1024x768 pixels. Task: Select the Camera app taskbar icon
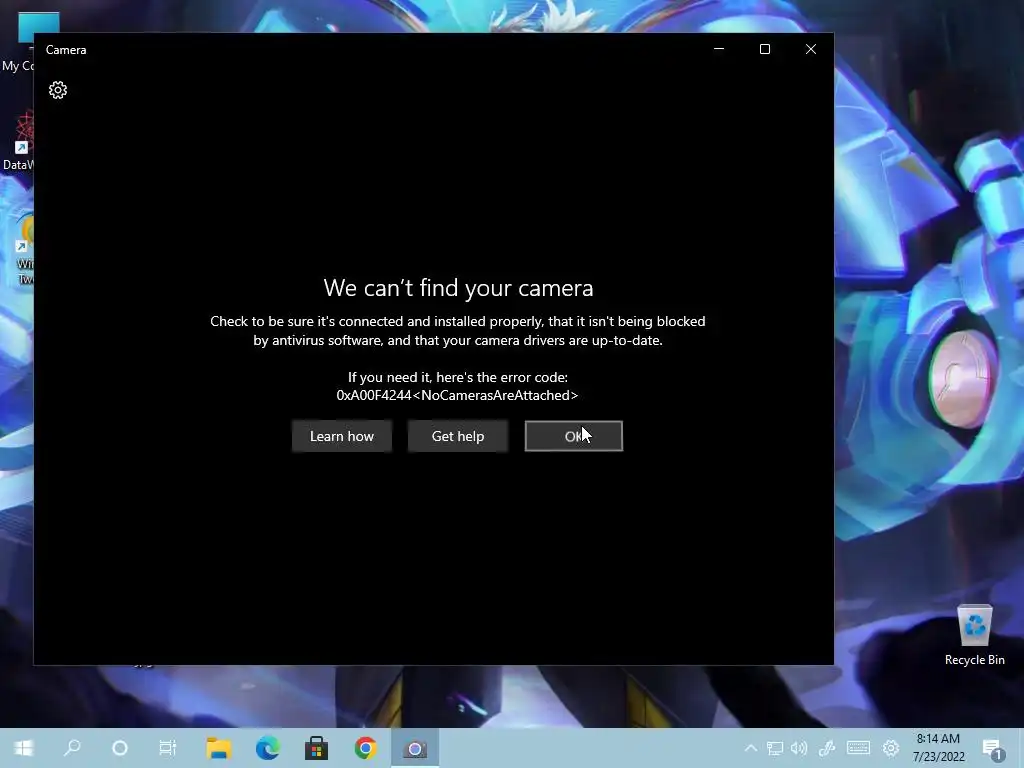click(415, 748)
